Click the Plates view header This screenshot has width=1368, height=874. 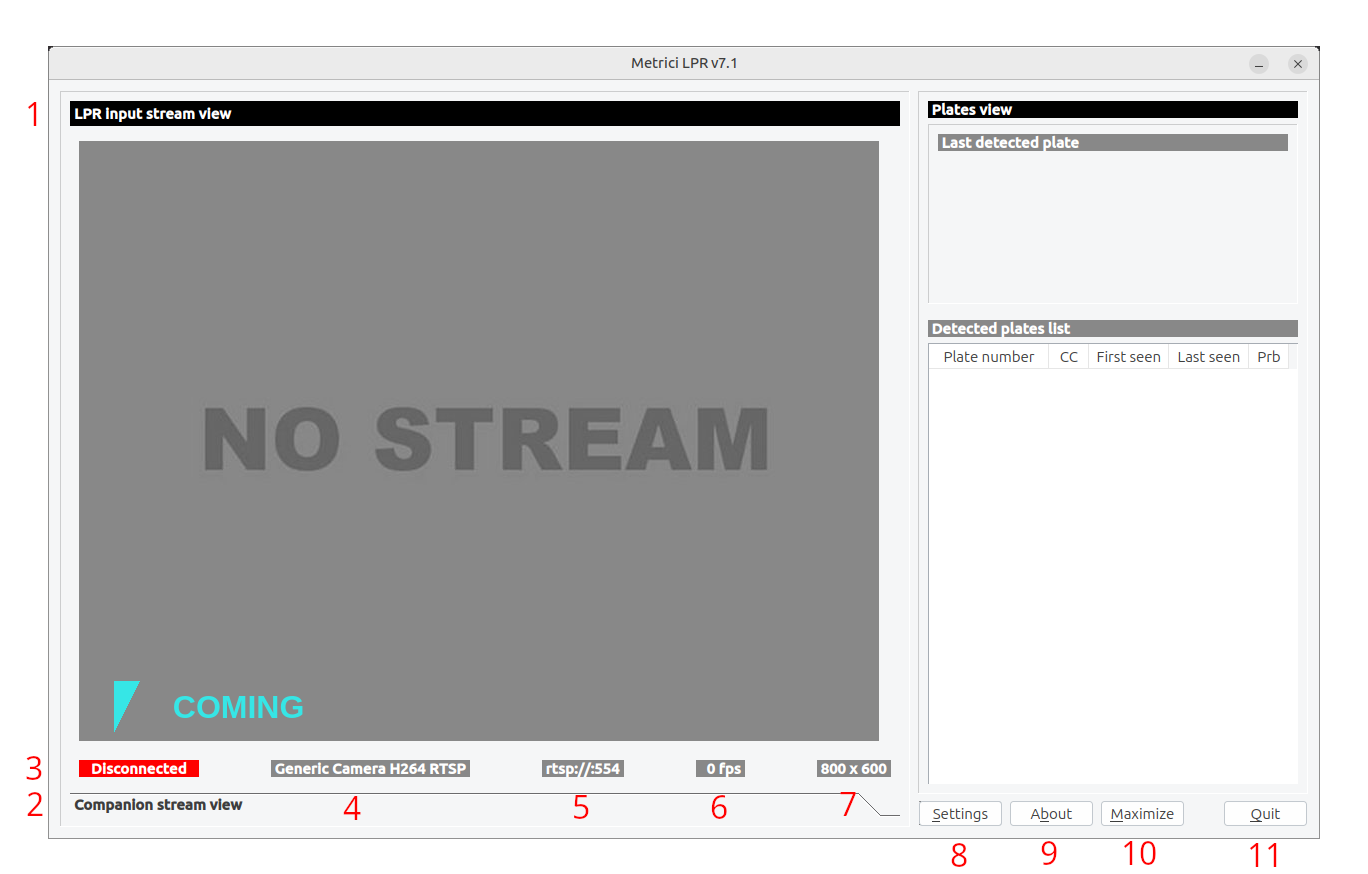[1113, 110]
